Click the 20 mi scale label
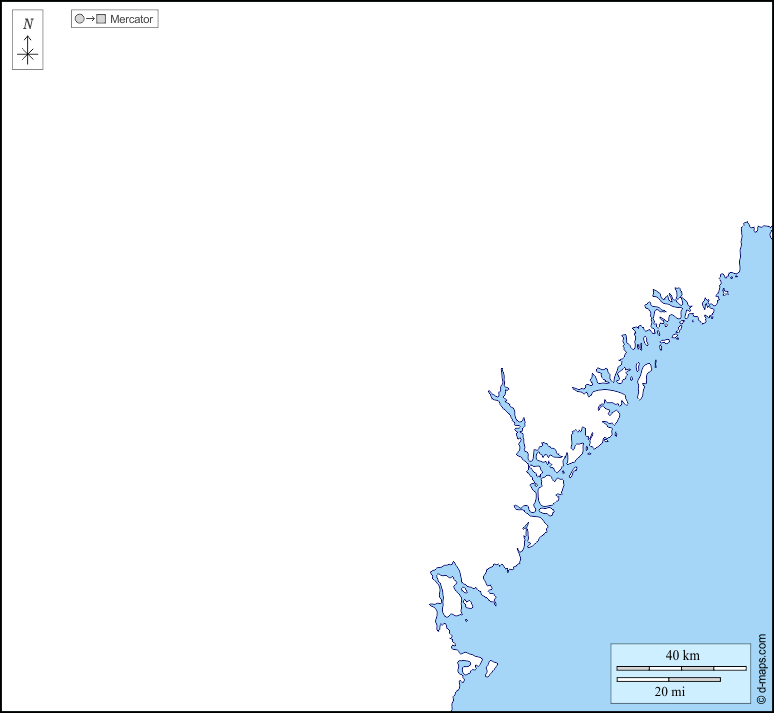Viewport: 774px width, 713px height. [669, 691]
